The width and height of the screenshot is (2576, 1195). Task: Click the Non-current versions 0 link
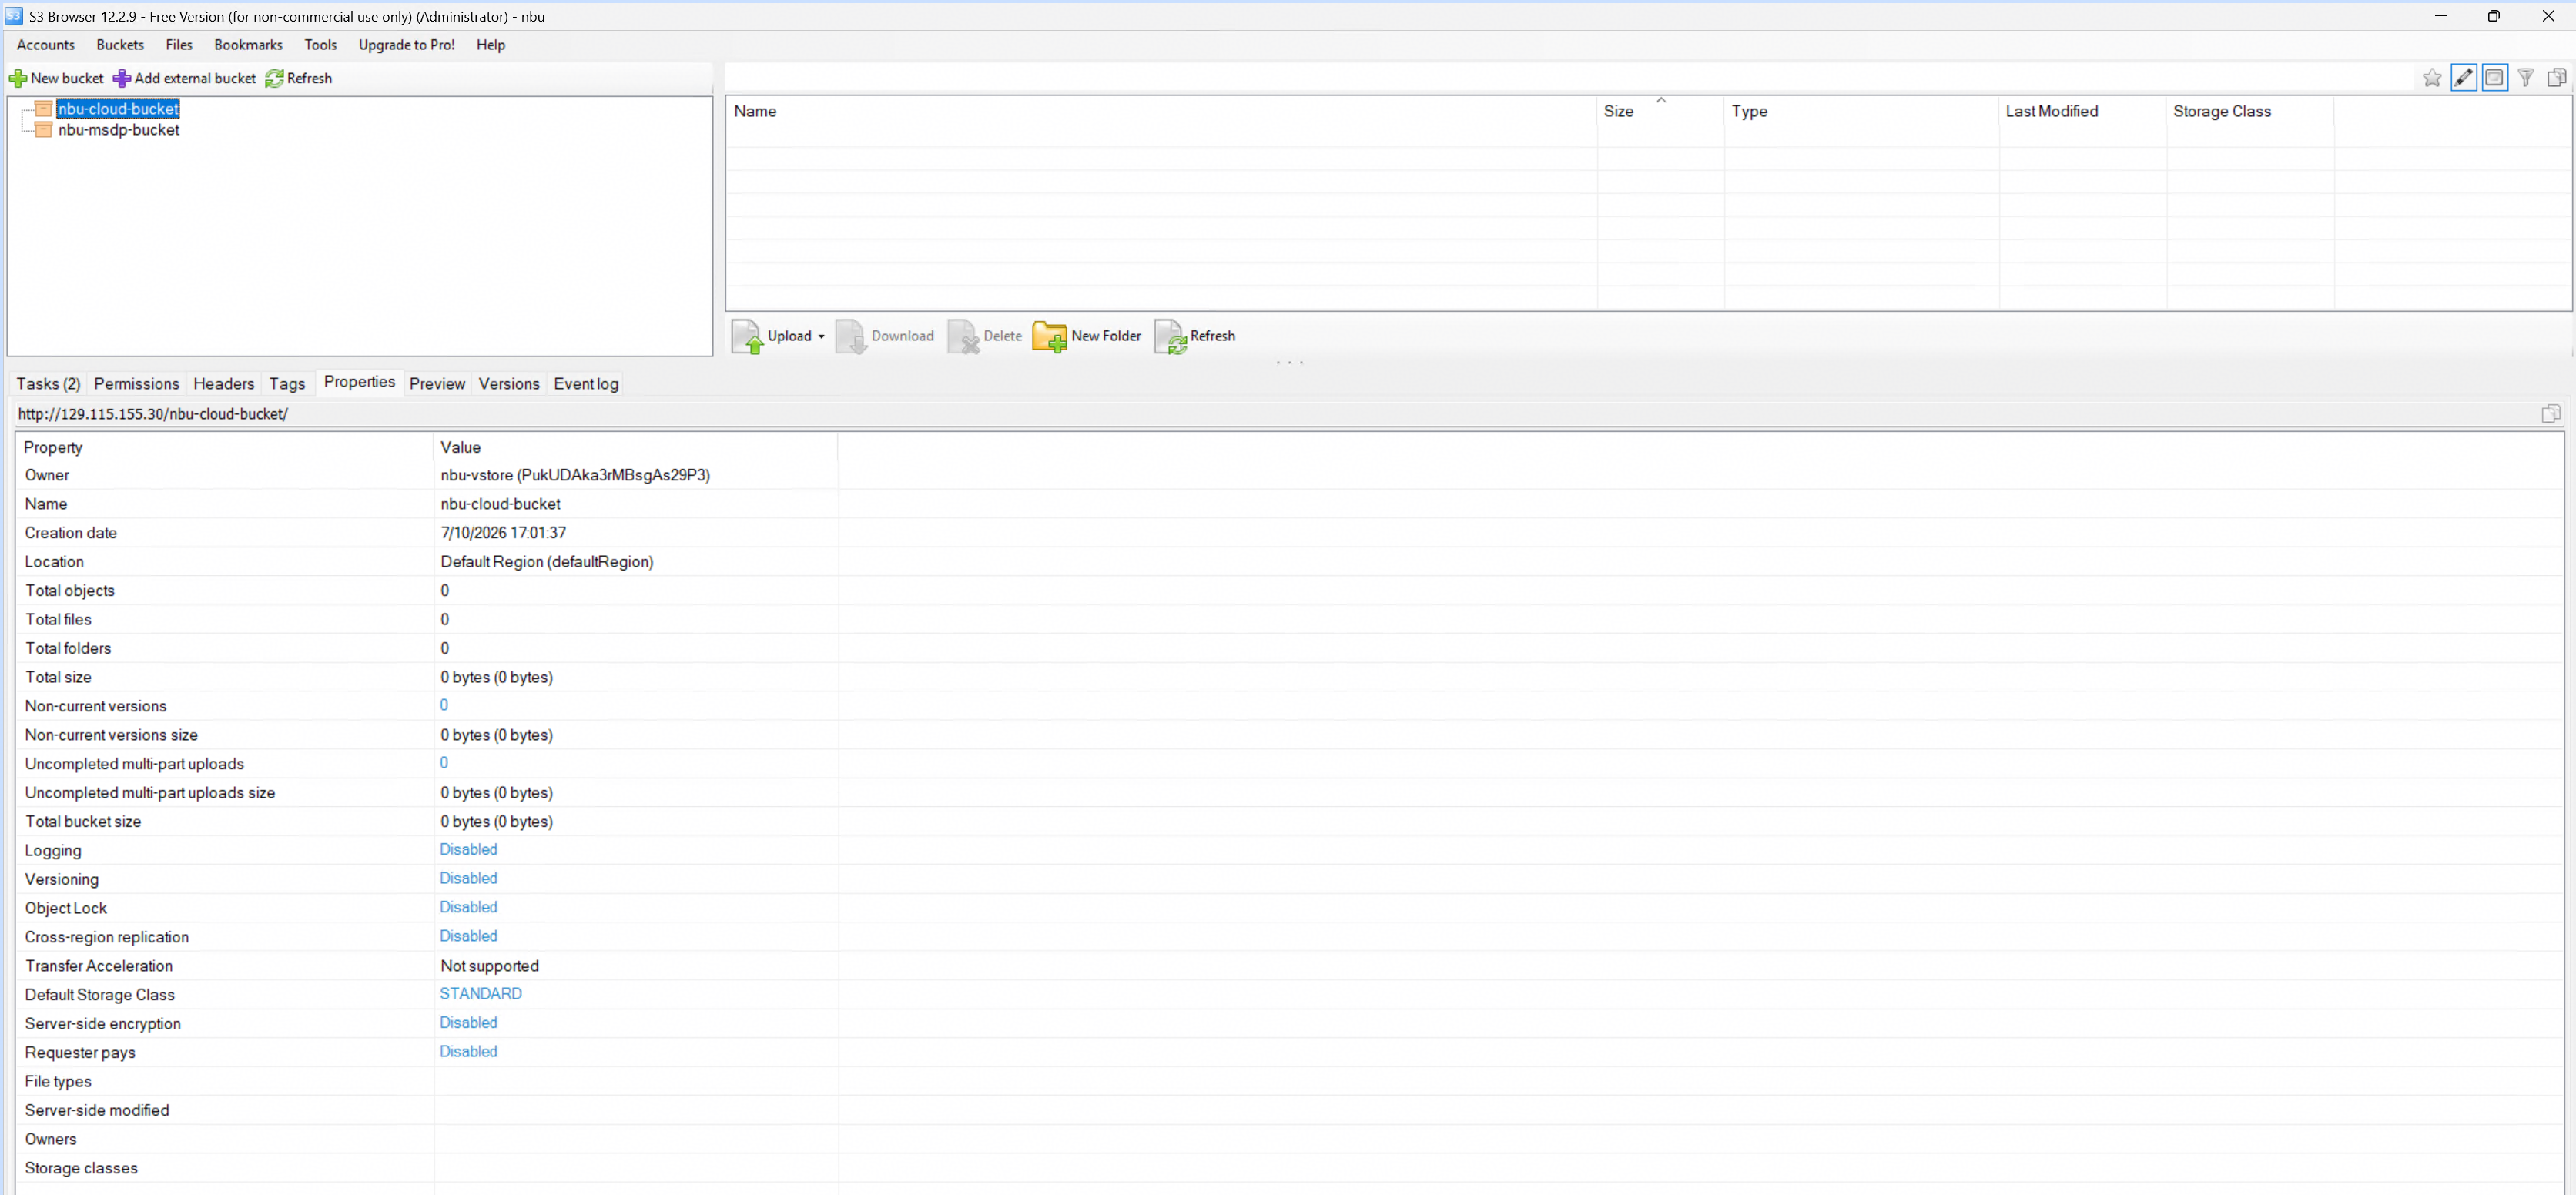click(444, 705)
